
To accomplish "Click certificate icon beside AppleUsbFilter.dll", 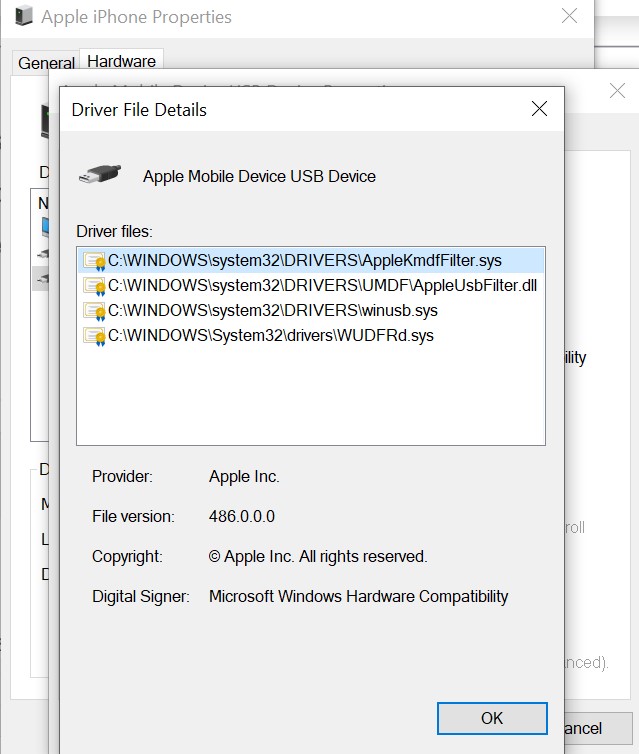I will click(94, 286).
